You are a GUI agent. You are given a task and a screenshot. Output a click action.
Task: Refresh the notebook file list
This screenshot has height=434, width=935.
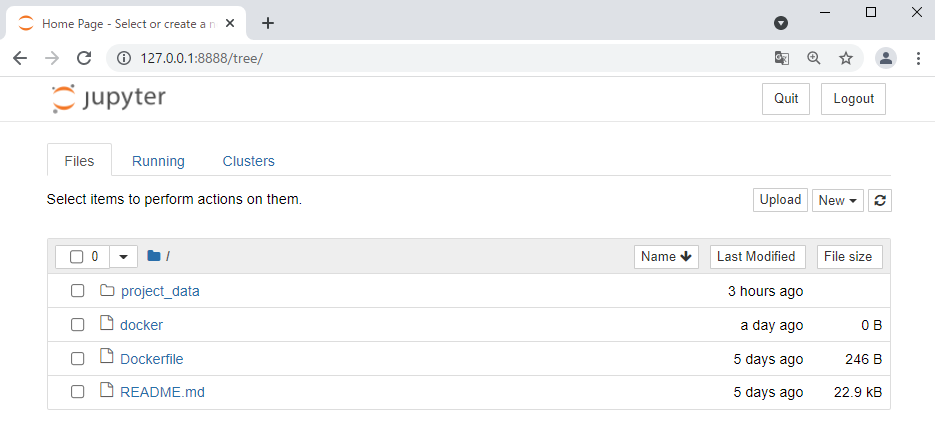tap(880, 200)
